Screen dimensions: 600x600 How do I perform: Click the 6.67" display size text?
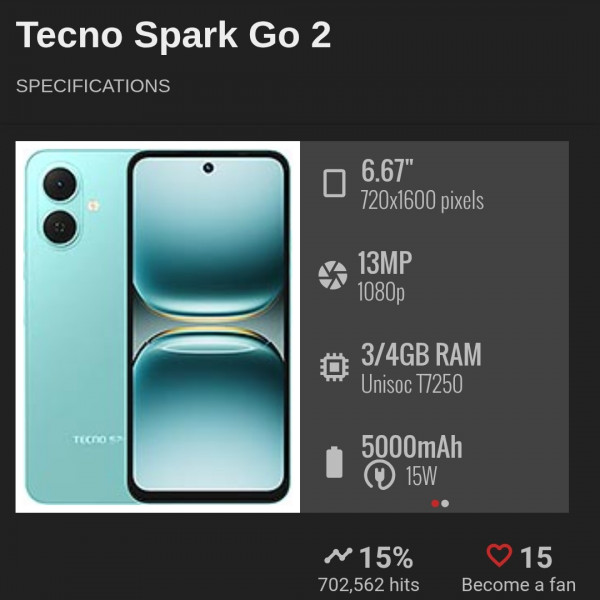(x=388, y=171)
